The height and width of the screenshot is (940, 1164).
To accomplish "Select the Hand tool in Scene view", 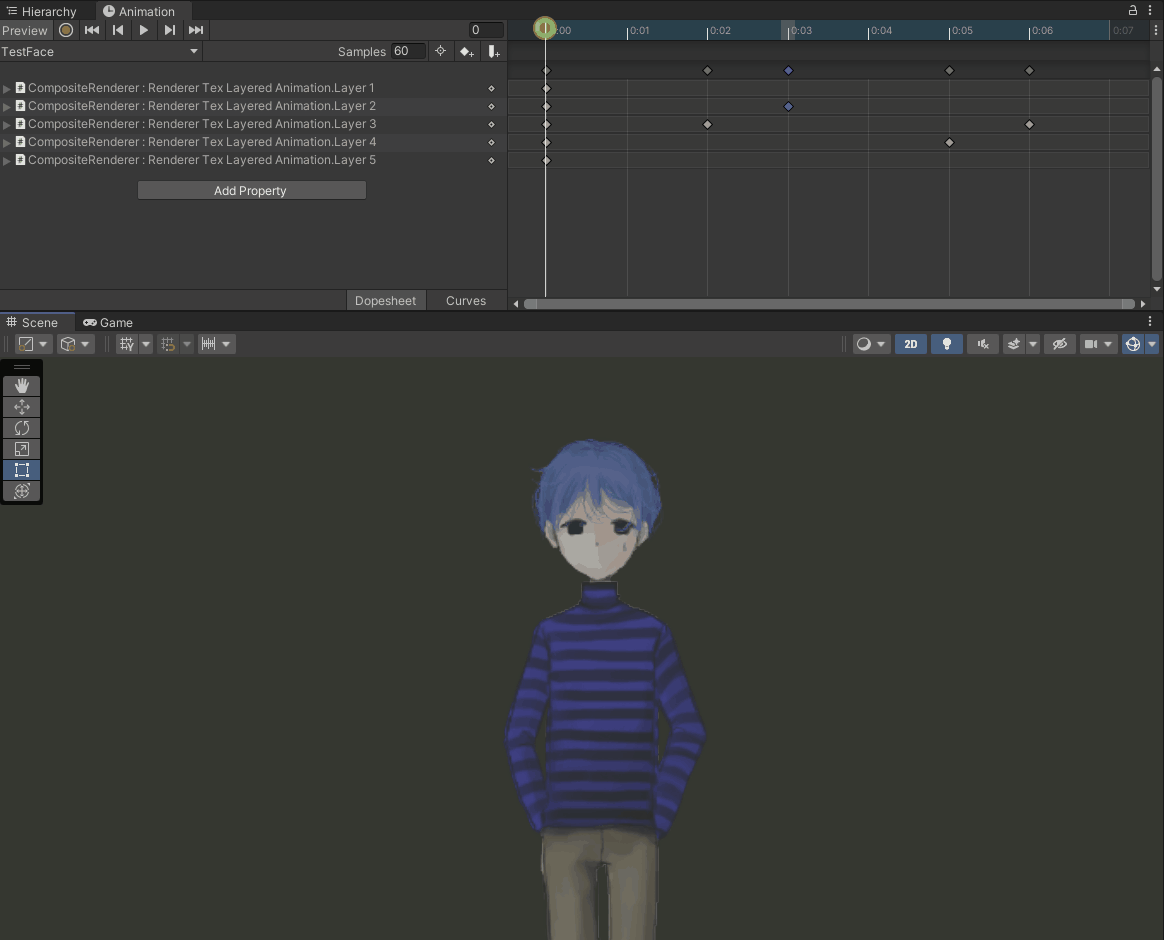I will [x=21, y=385].
